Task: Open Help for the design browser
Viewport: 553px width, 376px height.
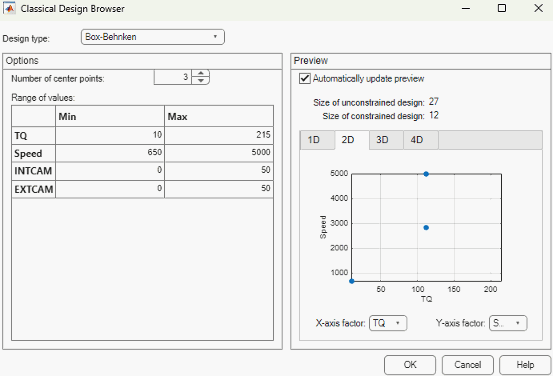Action: click(x=525, y=365)
